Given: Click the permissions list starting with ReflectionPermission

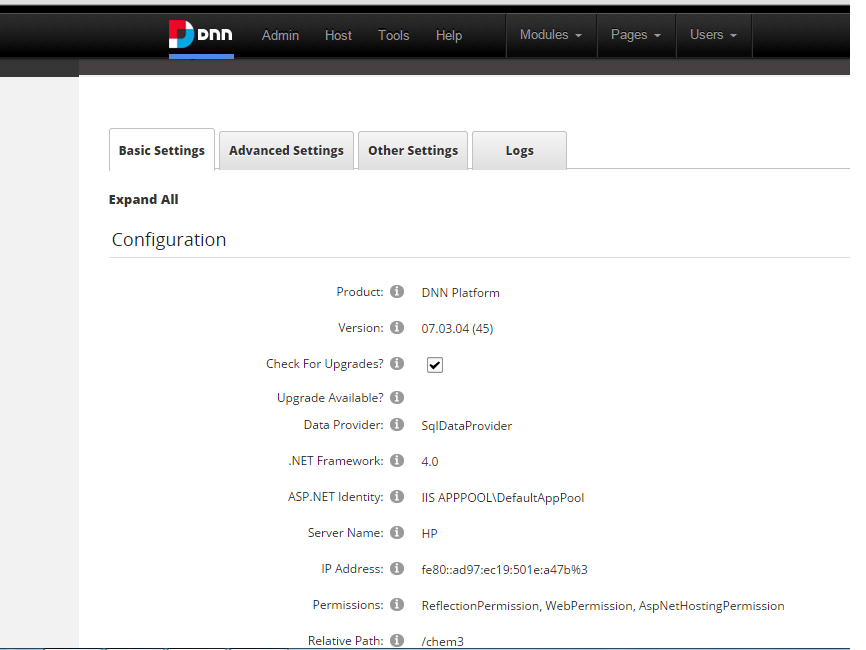Looking at the screenshot, I should pyautogui.click(x=603, y=606).
